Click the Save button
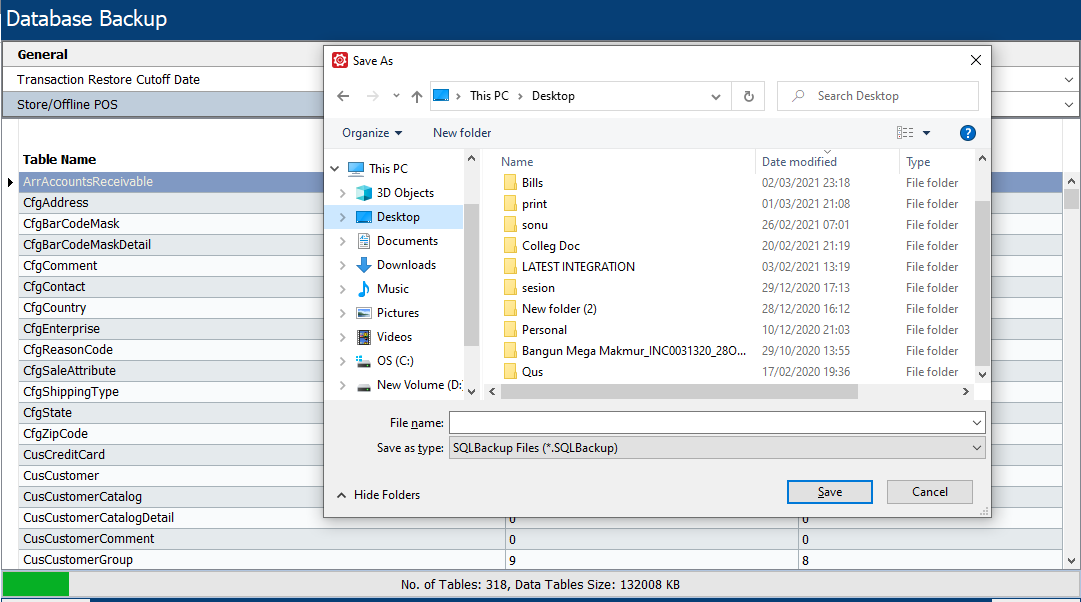Image resolution: width=1081 pixels, height=602 pixels. [829, 492]
